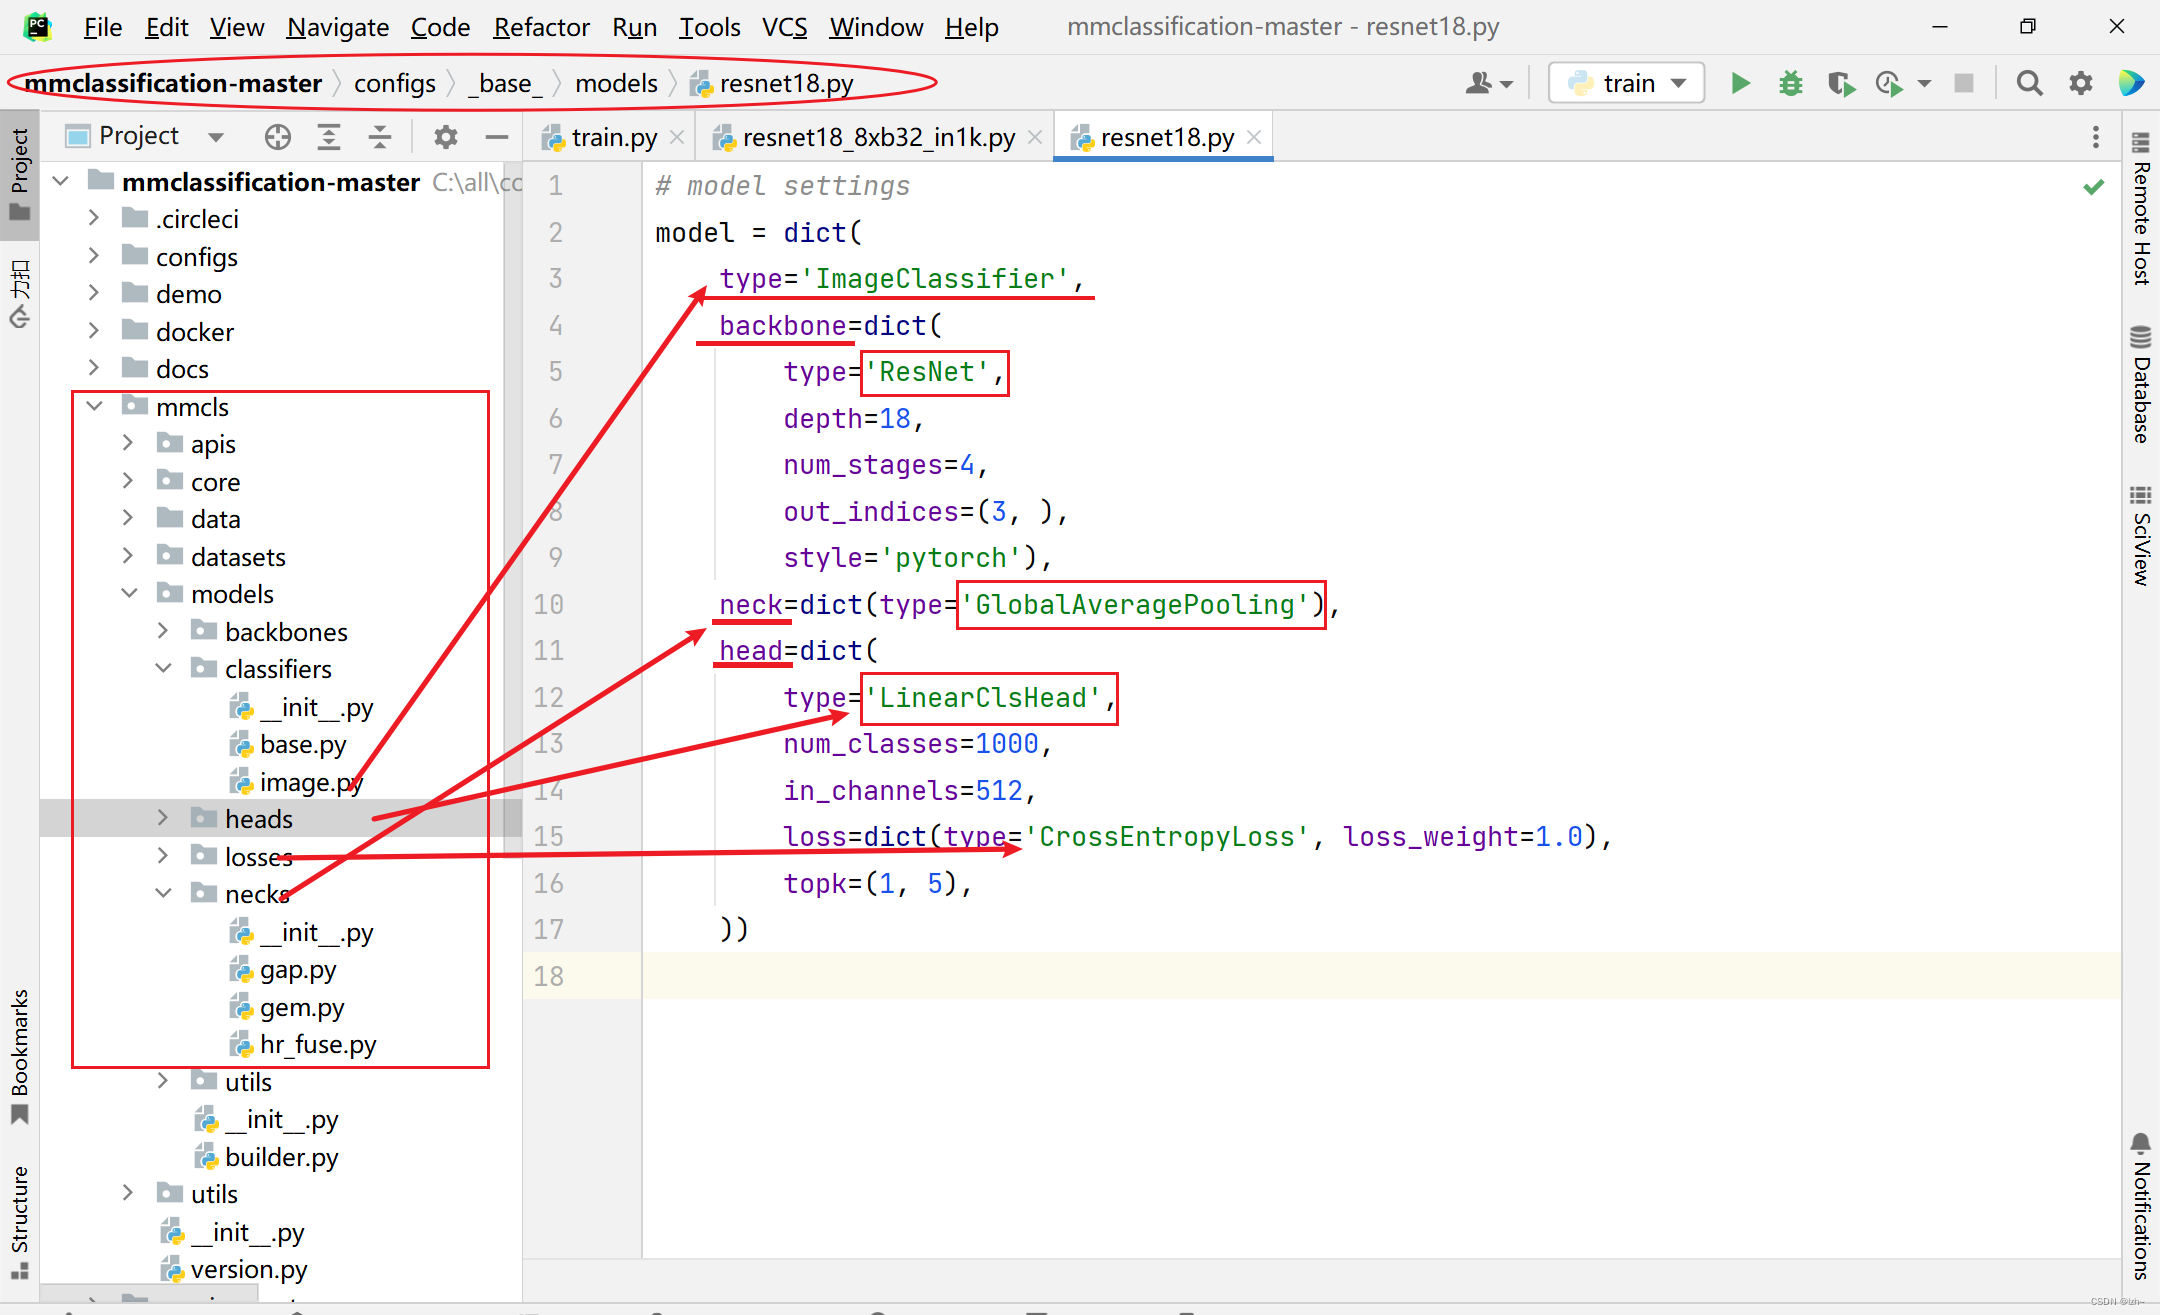The width and height of the screenshot is (2160, 1315).
Task: Open the Refactor menu
Action: click(x=541, y=27)
